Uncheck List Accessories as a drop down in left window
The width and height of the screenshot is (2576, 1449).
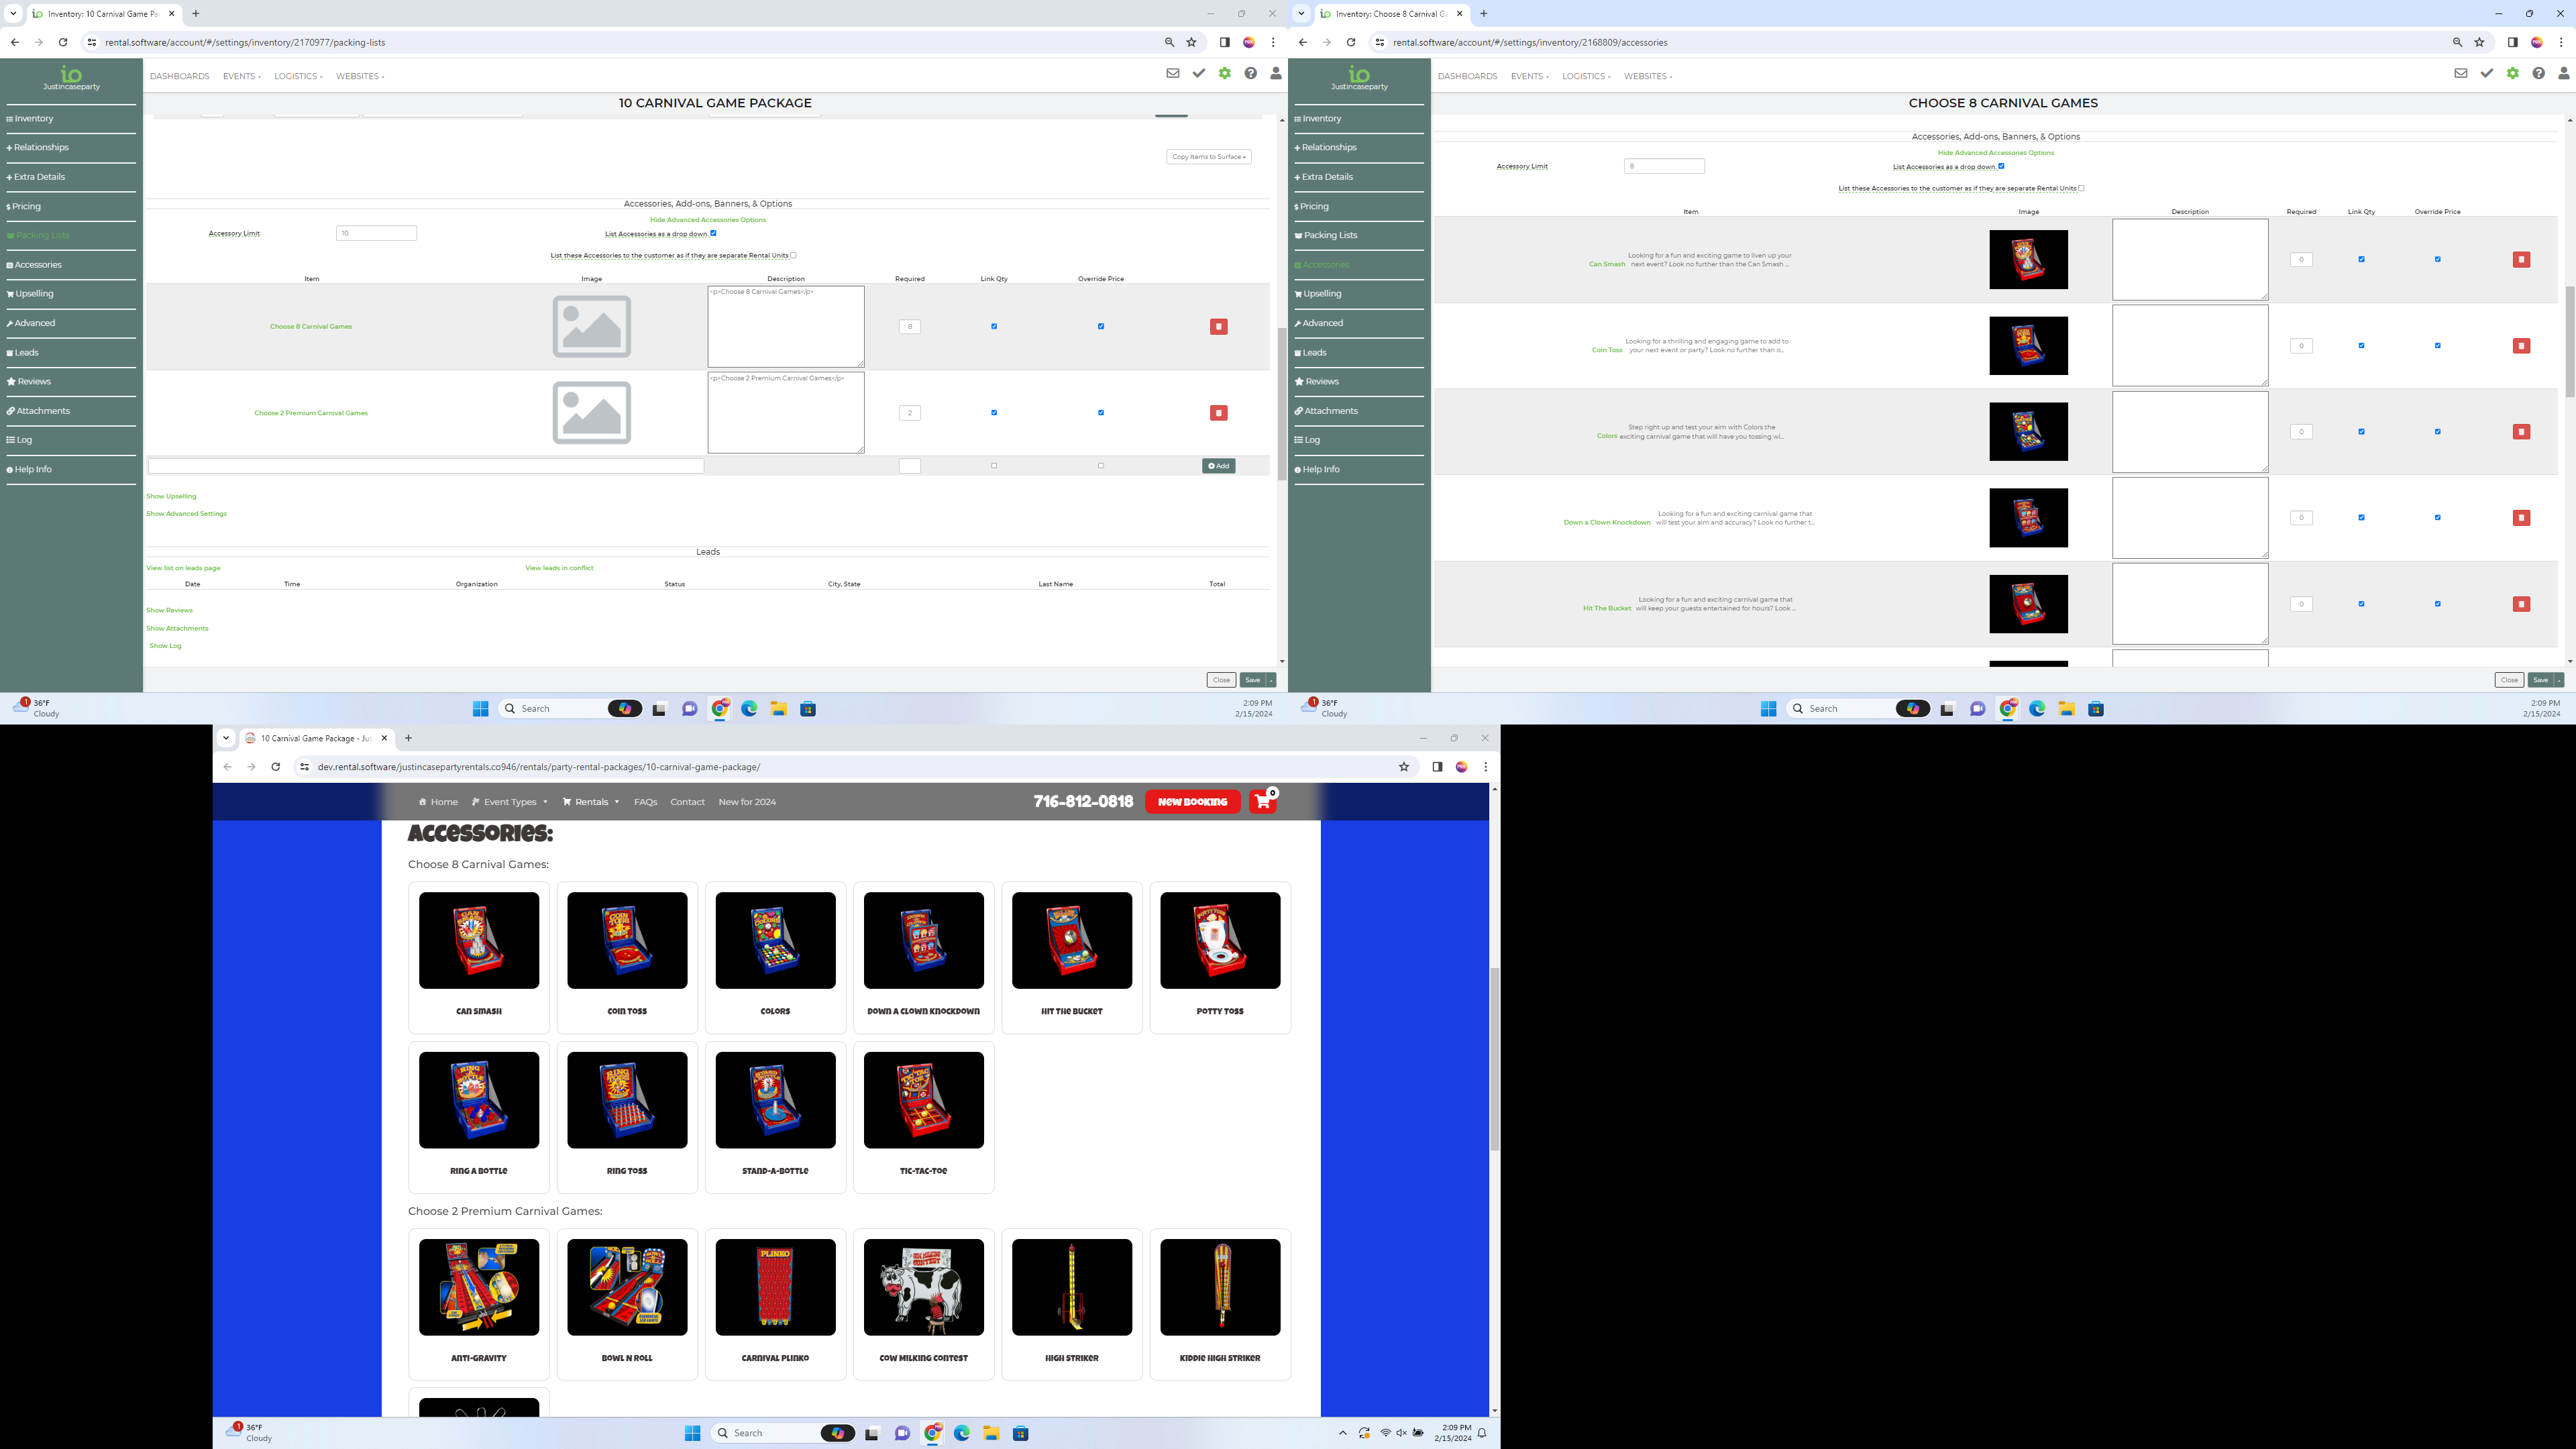tap(713, 233)
